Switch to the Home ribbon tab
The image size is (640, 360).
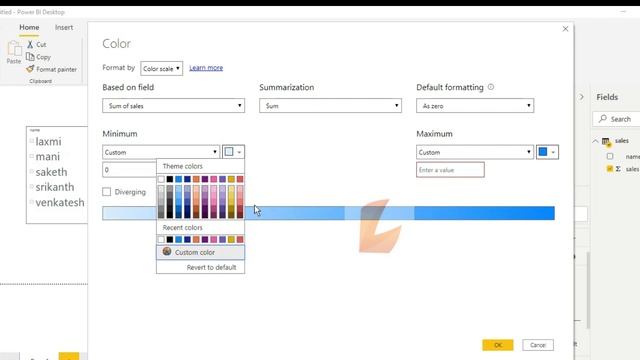(29, 27)
